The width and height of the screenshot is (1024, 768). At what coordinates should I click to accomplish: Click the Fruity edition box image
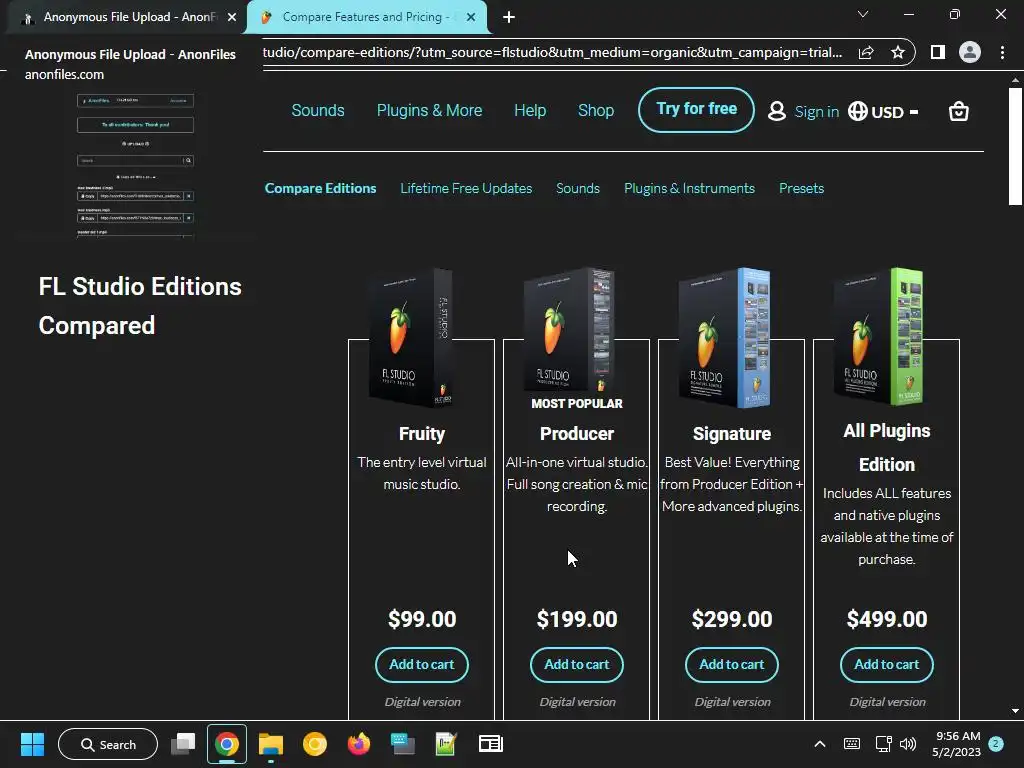click(411, 337)
